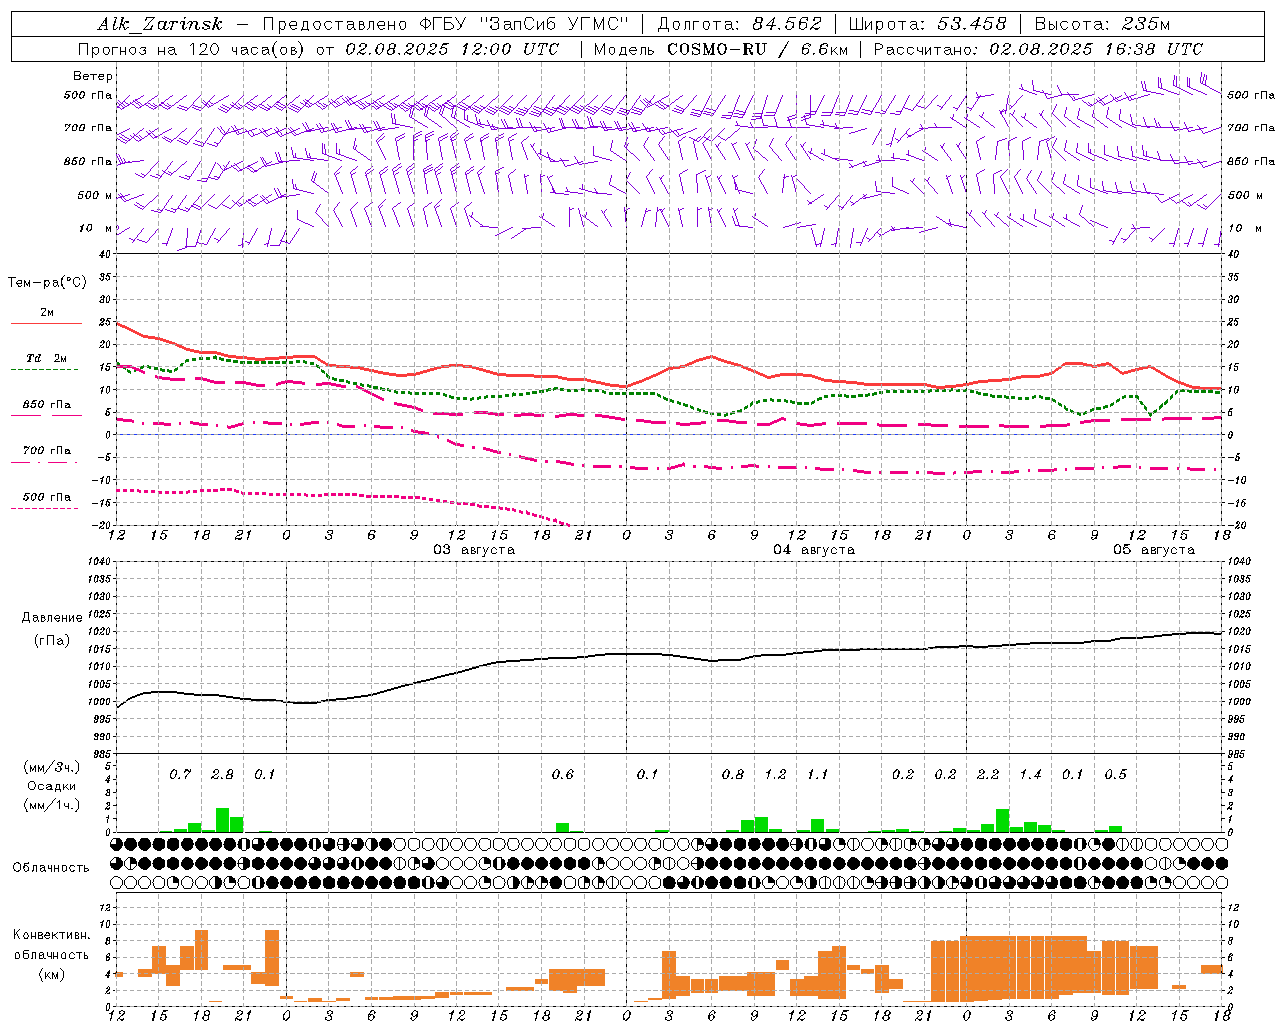
Task: Click the 0.5 precipitation total value
Action: click(1115, 774)
